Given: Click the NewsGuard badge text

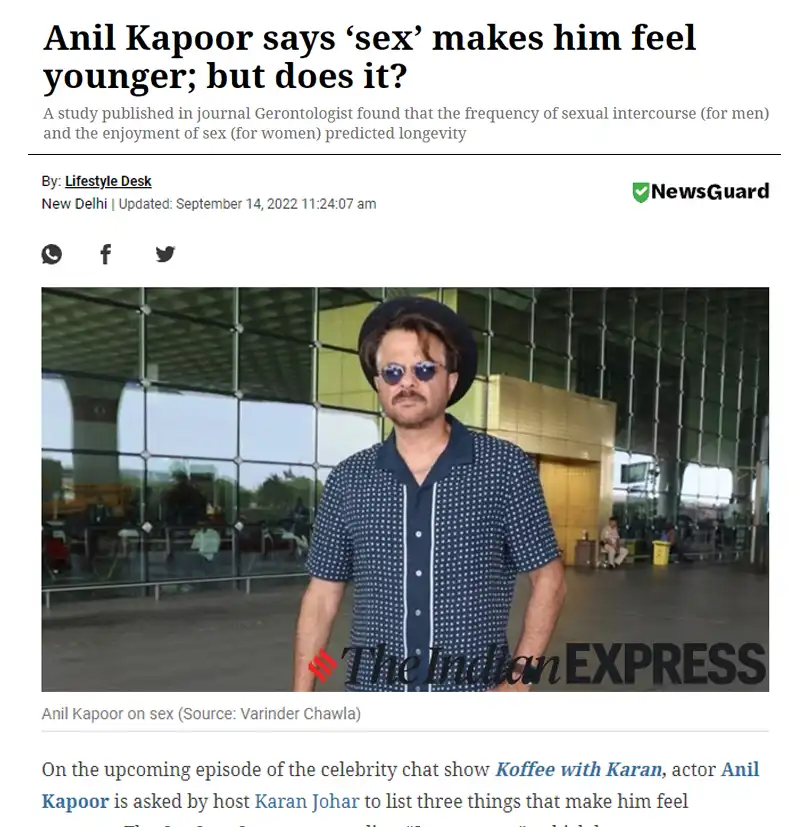Looking at the screenshot, I should point(710,191).
